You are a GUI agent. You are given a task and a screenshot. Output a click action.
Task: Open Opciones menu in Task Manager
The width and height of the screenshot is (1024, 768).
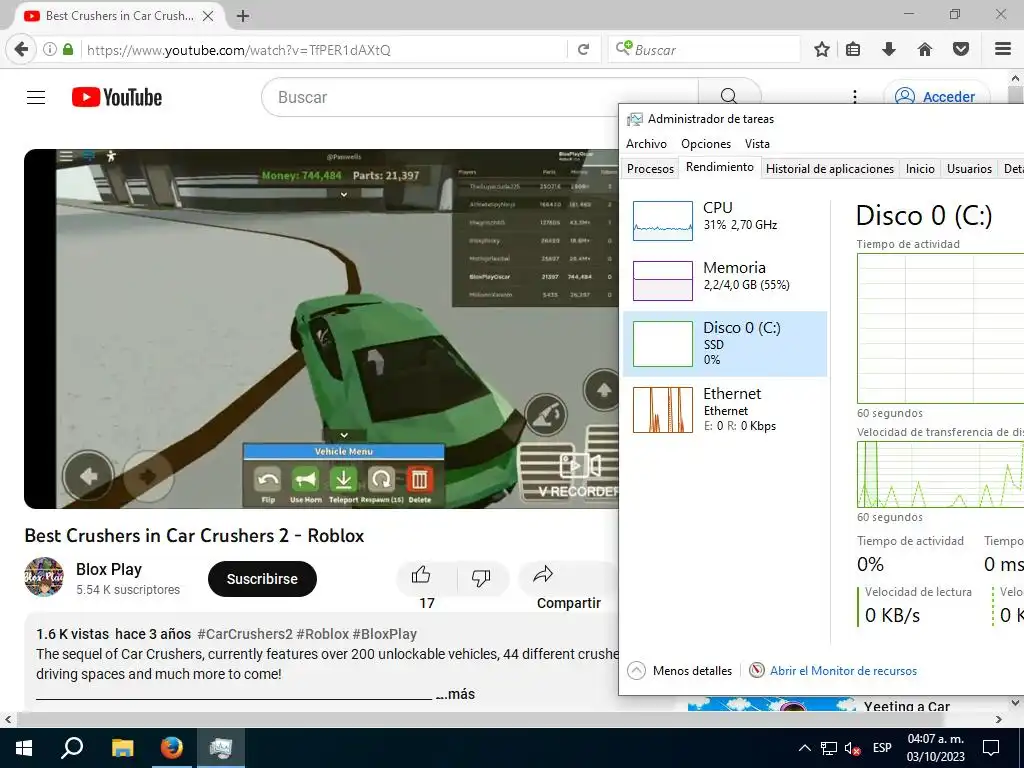coord(706,144)
